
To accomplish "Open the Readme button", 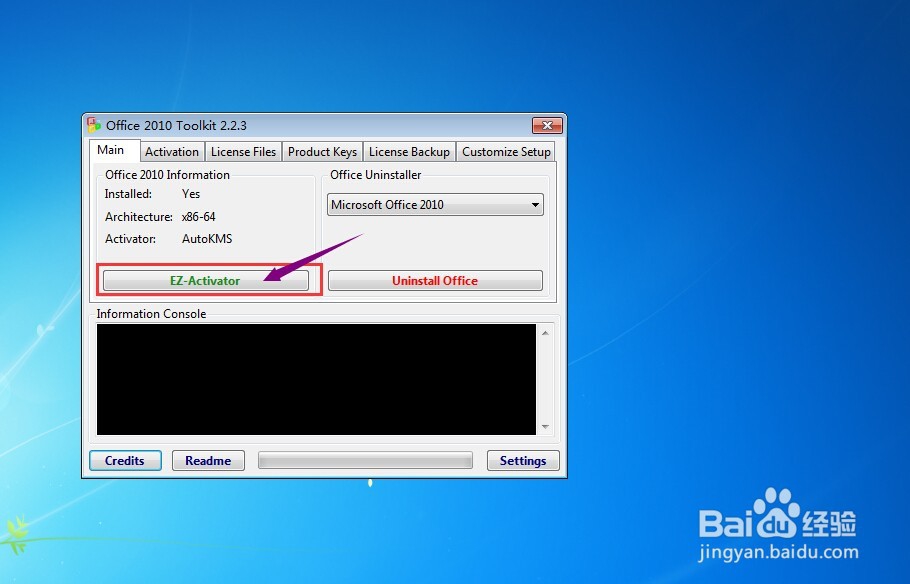I will 208,460.
